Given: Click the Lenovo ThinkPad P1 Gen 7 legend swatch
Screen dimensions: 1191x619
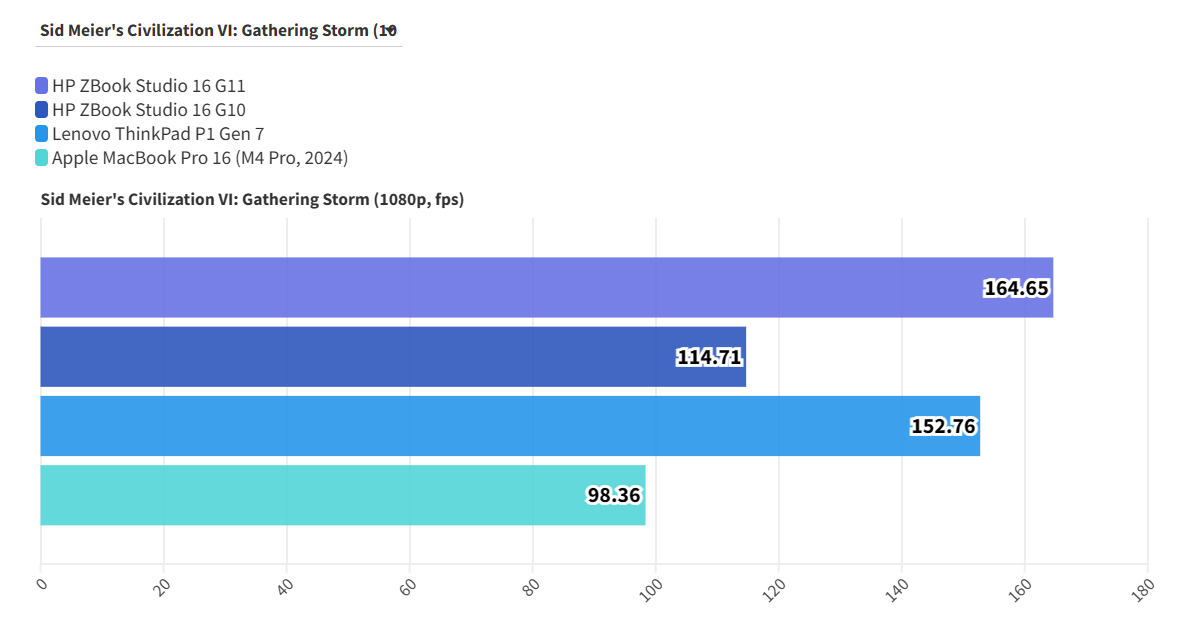Looking at the screenshot, I should (x=41, y=134).
